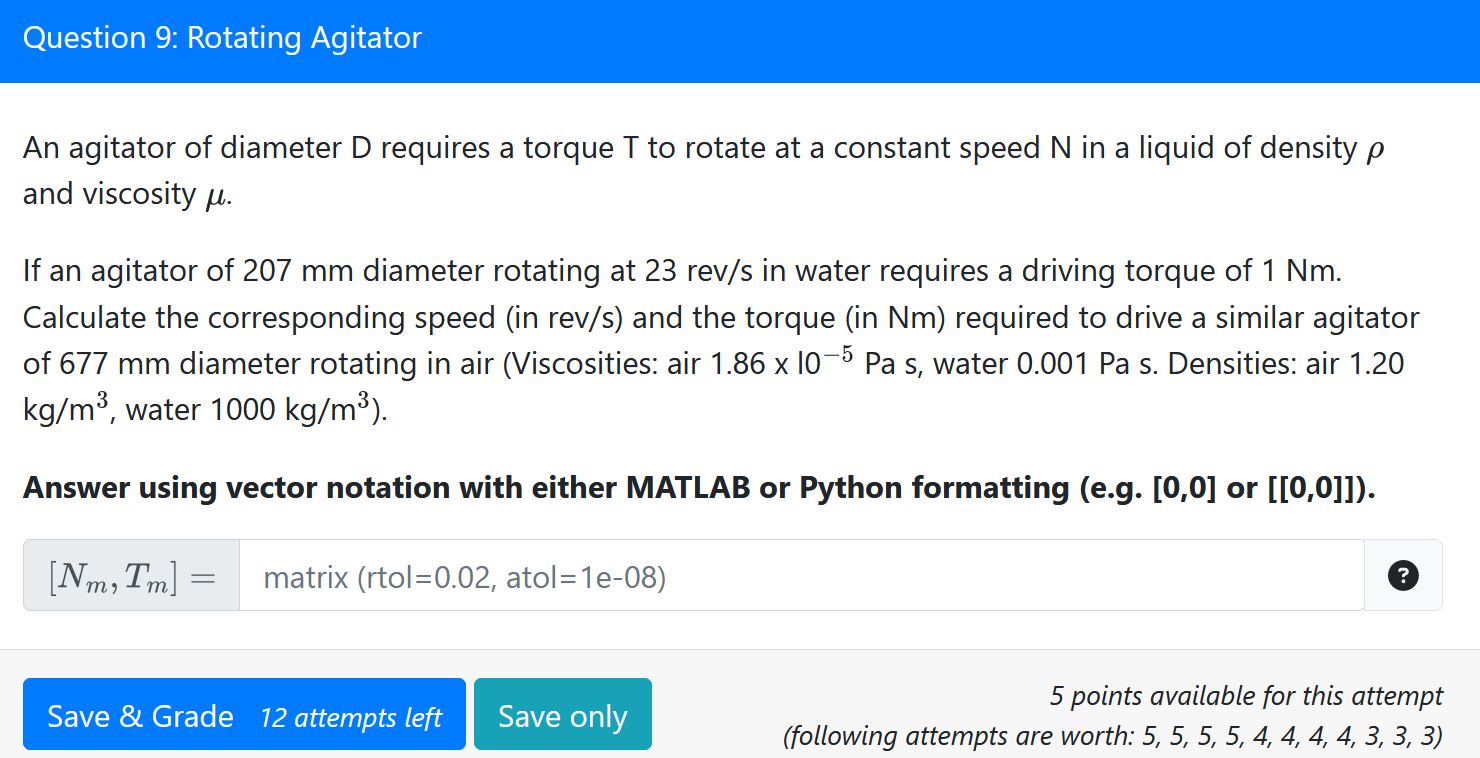Click Save only to store without grading
This screenshot has width=1480, height=758.
[562, 713]
